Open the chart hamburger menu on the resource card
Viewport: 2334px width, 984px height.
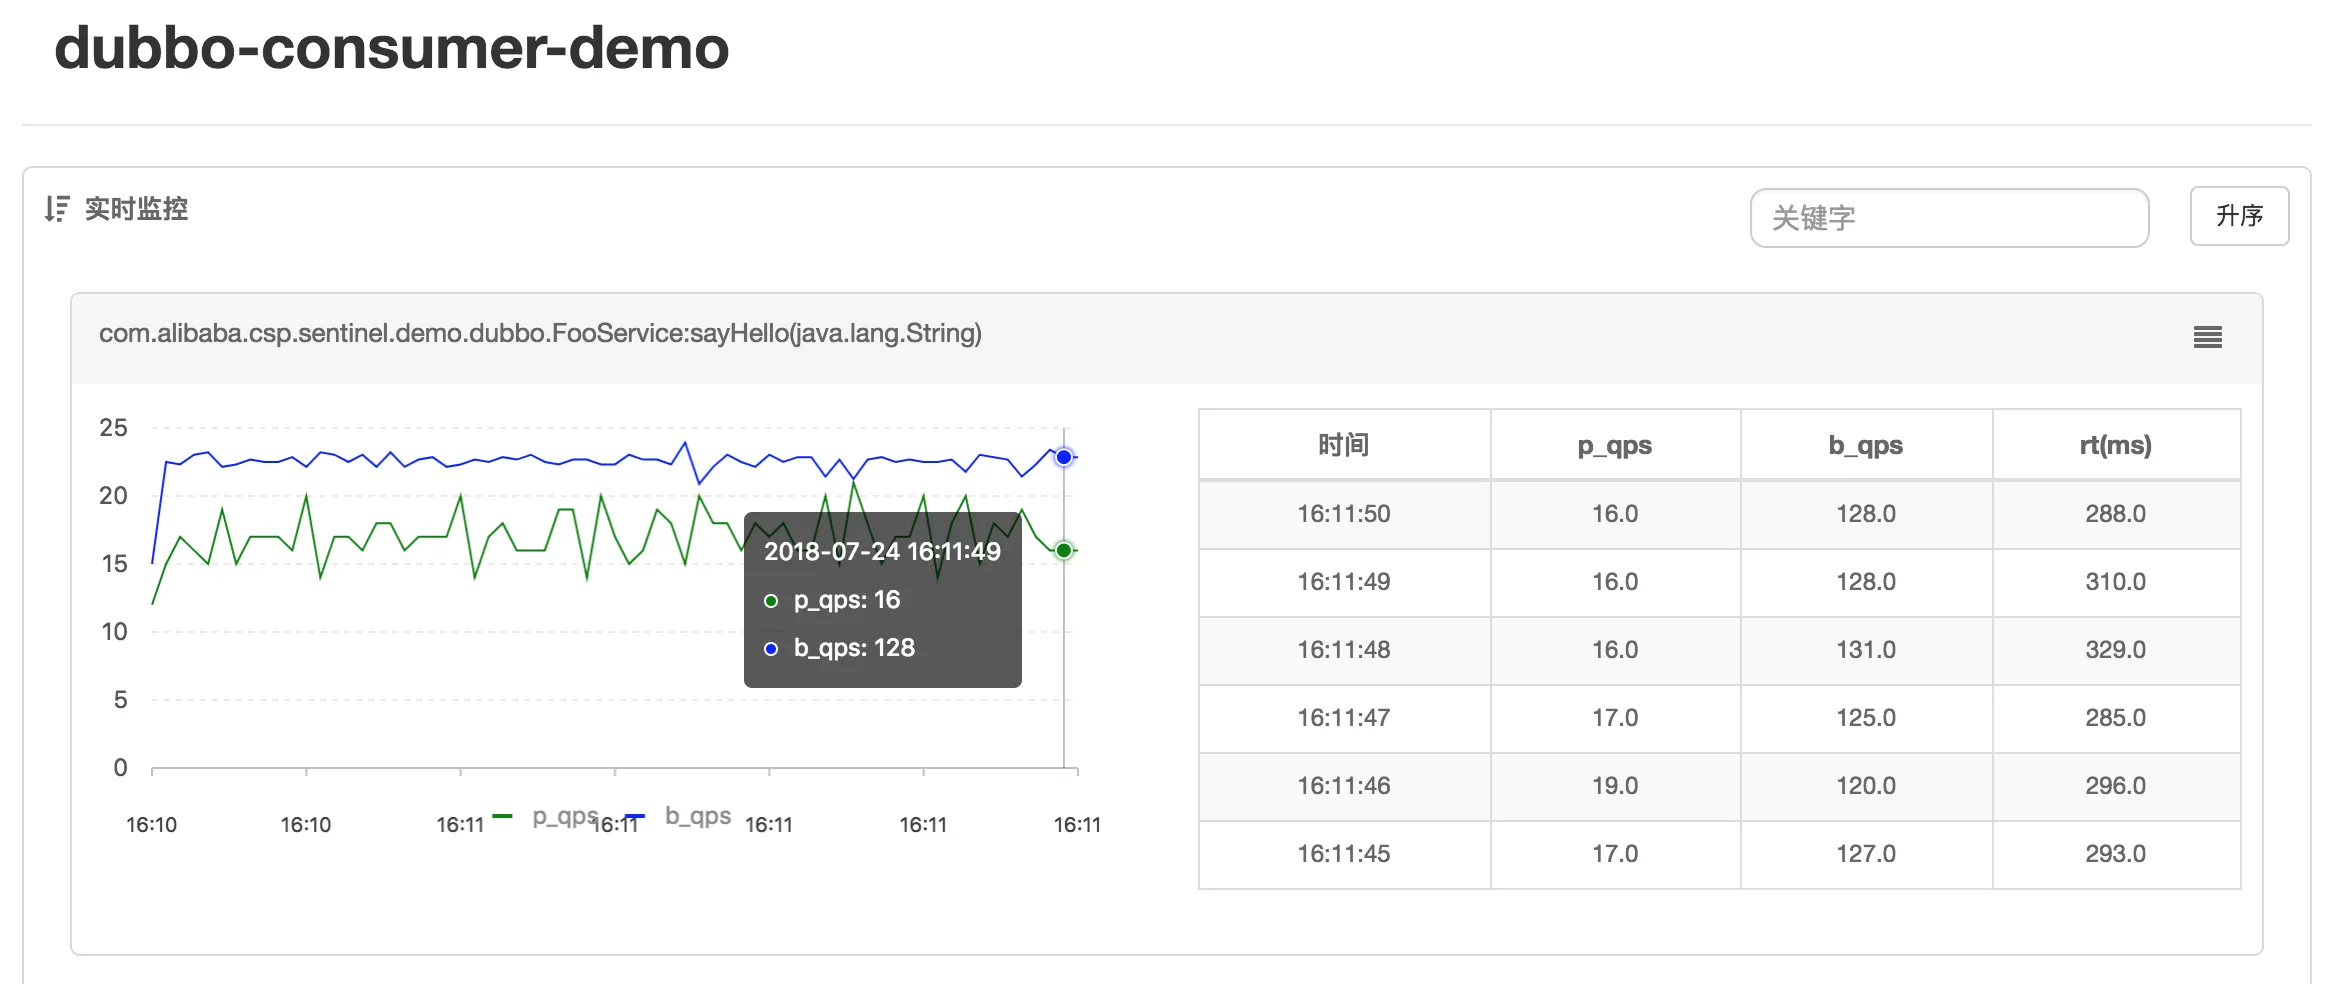coord(2208,338)
